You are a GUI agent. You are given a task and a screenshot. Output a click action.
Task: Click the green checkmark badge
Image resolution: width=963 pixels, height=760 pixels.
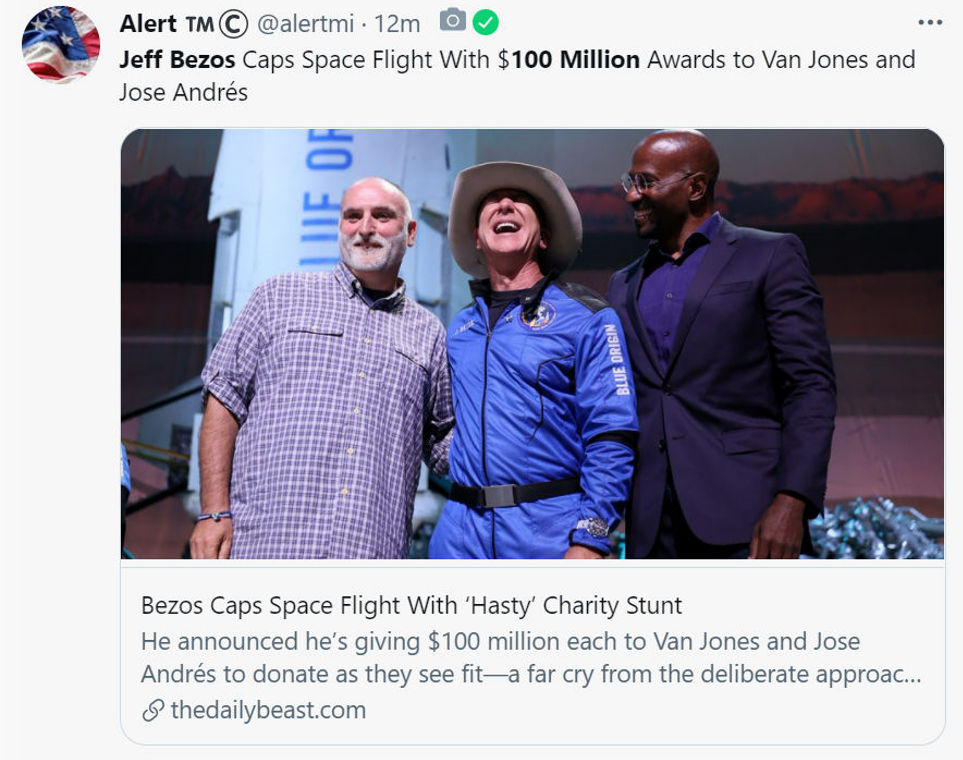pos(486,22)
